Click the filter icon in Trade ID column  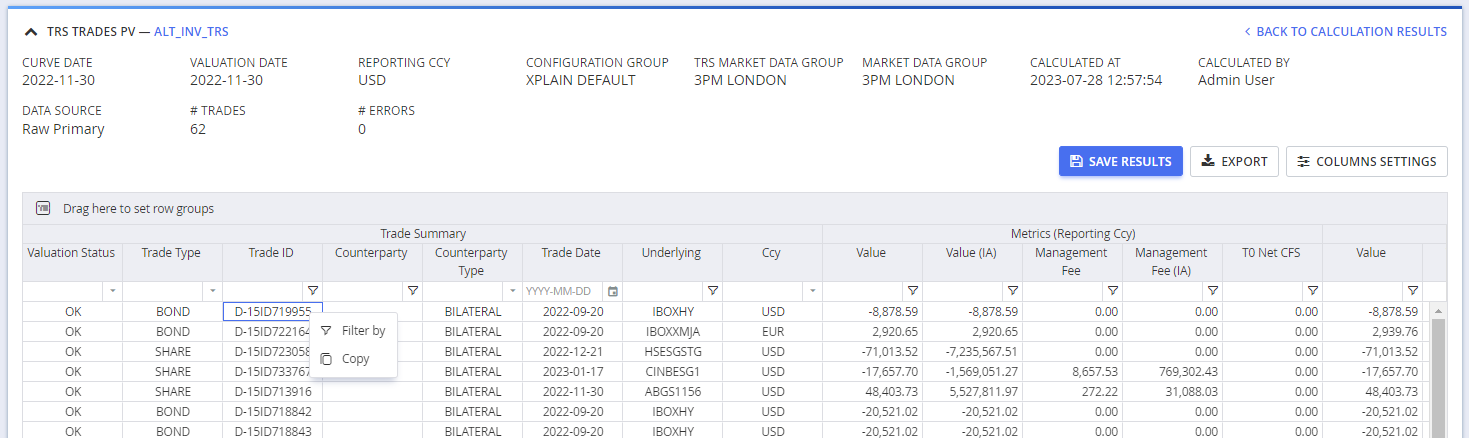click(x=312, y=291)
